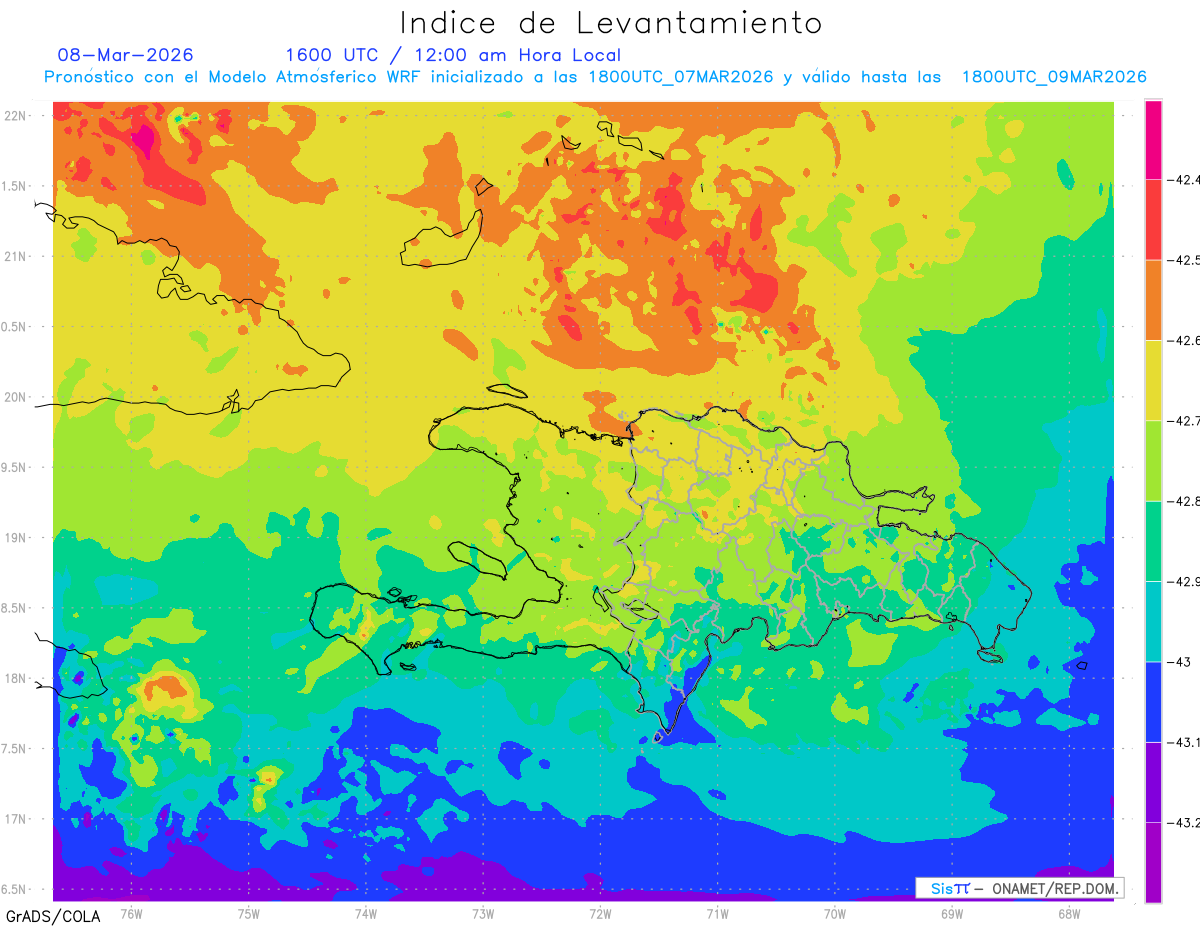Click the legend value '-42.4'
This screenshot has height=927, width=1200.
tap(1184, 180)
